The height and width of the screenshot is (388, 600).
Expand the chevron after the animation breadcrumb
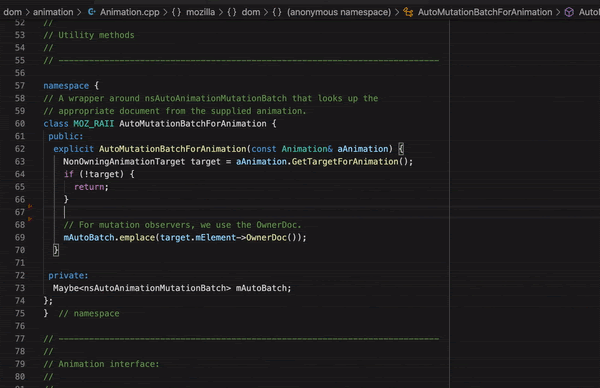79,12
